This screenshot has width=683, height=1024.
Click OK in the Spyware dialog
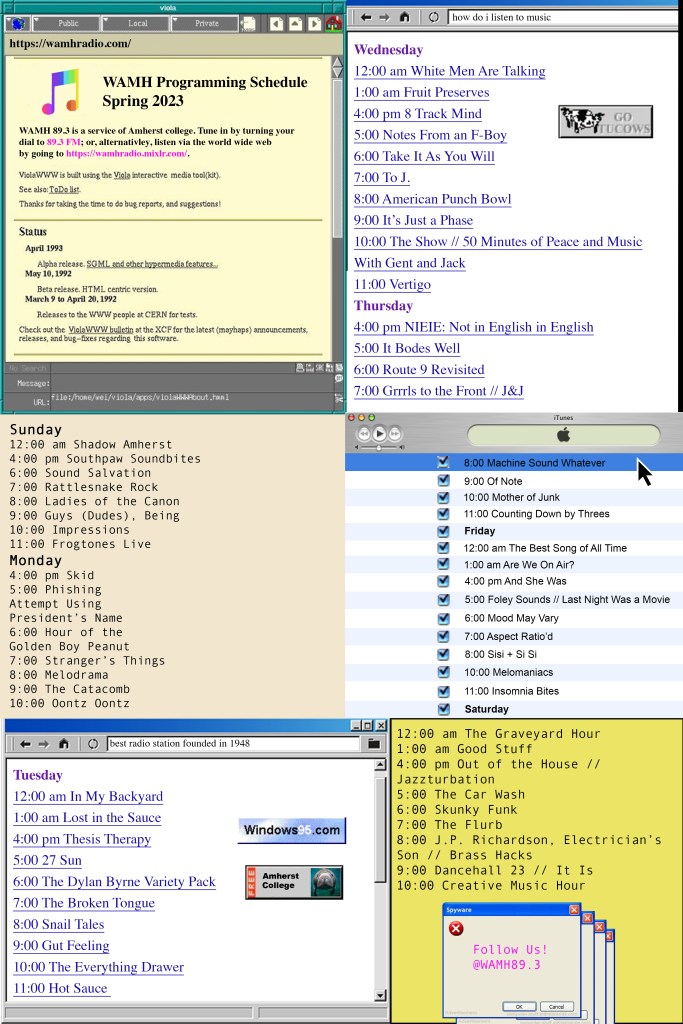(518, 1006)
